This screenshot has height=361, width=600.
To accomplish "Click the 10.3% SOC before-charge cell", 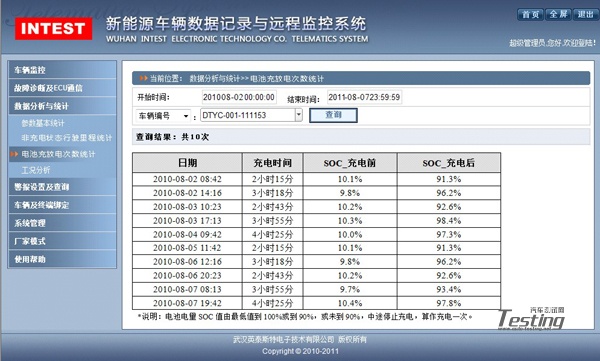I will pos(350,221).
